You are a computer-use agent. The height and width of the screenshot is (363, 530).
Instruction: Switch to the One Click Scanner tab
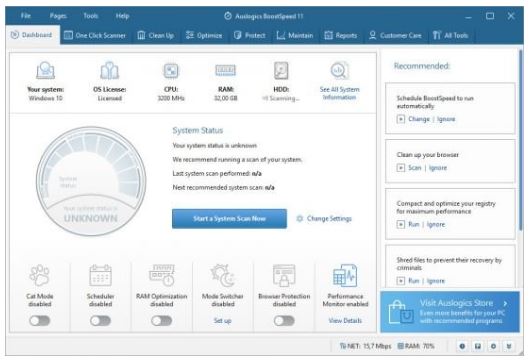(95, 35)
